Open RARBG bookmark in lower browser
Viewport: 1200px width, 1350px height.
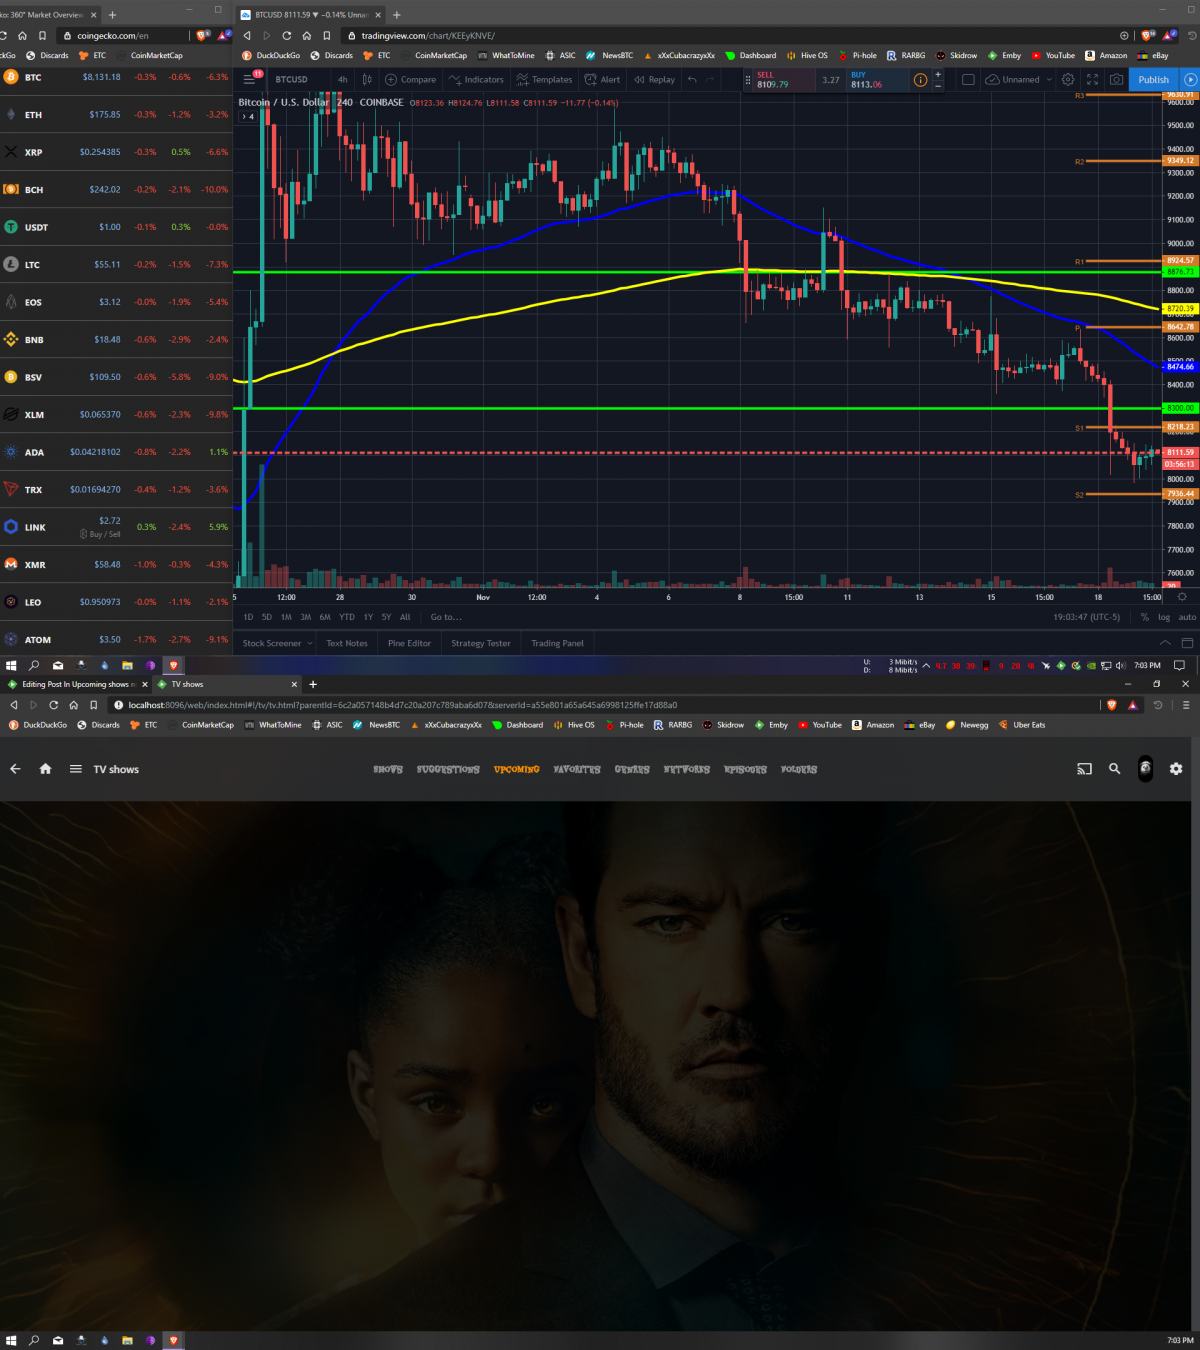[673, 725]
